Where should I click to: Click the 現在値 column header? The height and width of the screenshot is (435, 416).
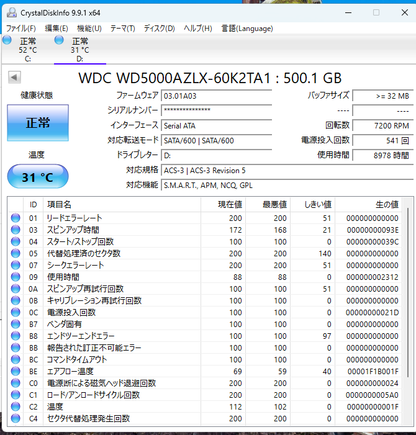coord(223,205)
